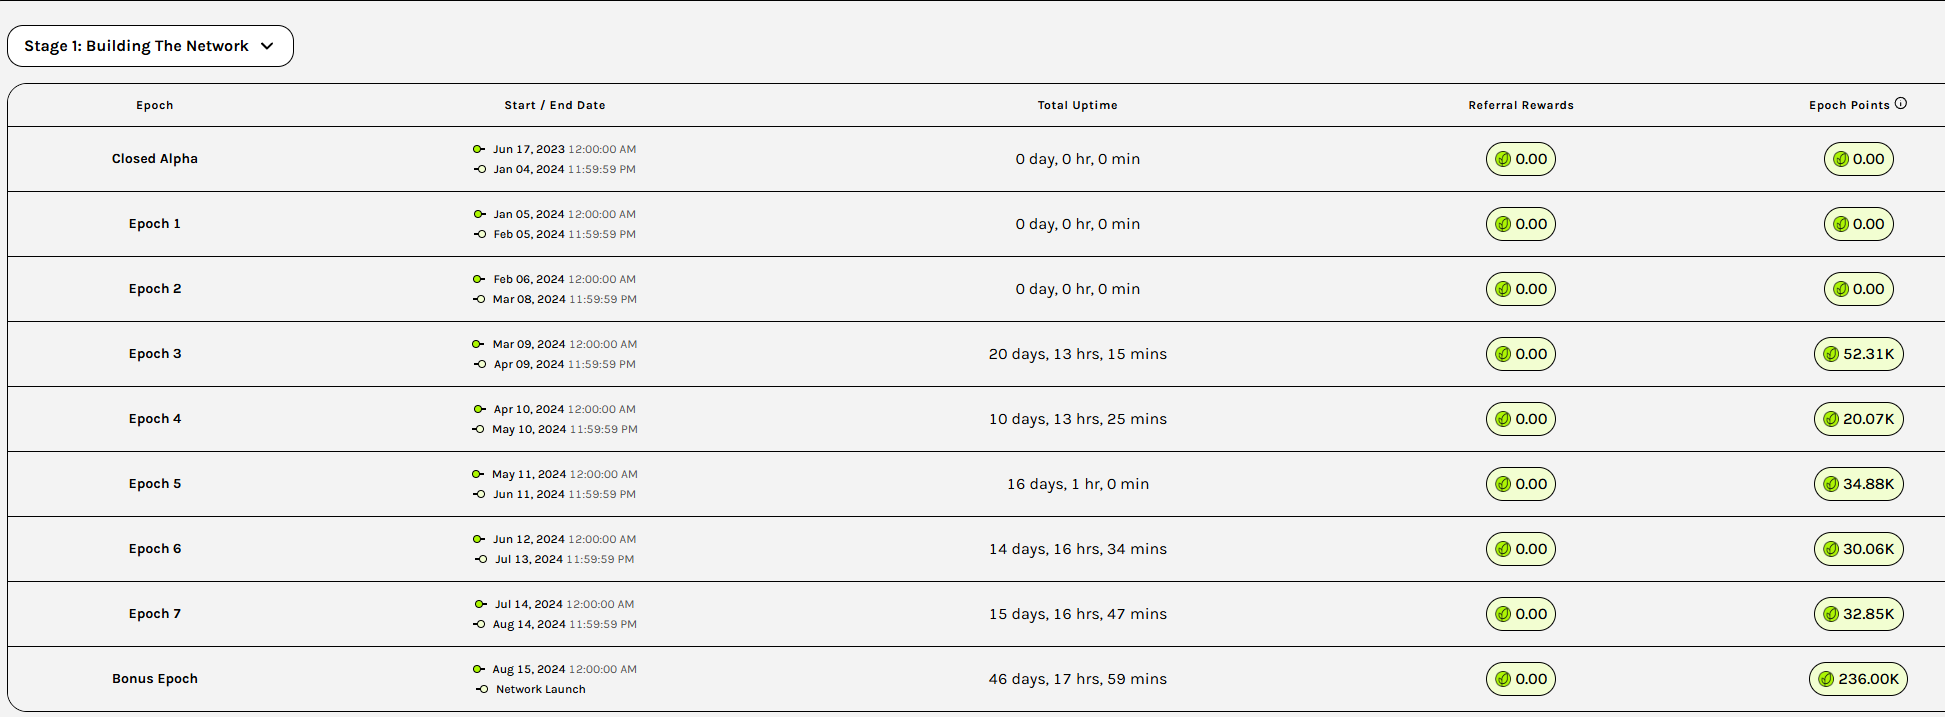This screenshot has height=717, width=1945.
Task: Click the Epoch 6 30.06K points badge
Action: click(x=1859, y=549)
